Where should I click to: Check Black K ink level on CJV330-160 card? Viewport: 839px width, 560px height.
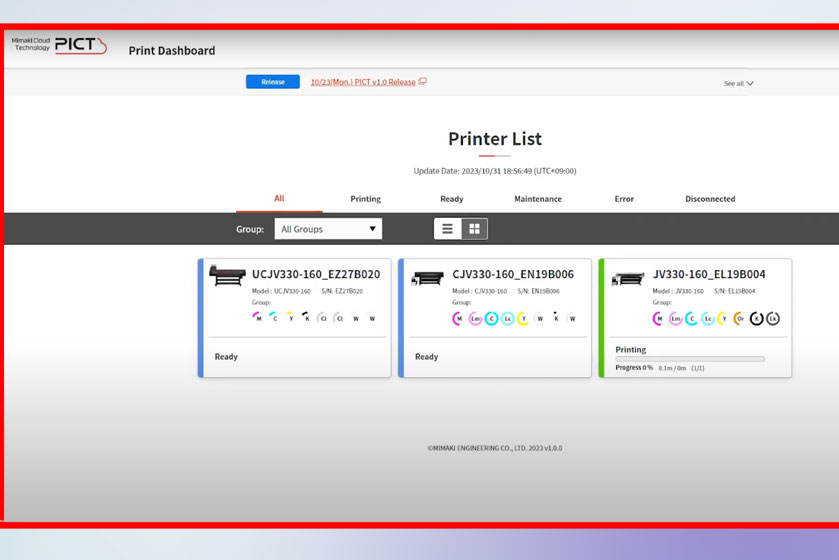556,318
